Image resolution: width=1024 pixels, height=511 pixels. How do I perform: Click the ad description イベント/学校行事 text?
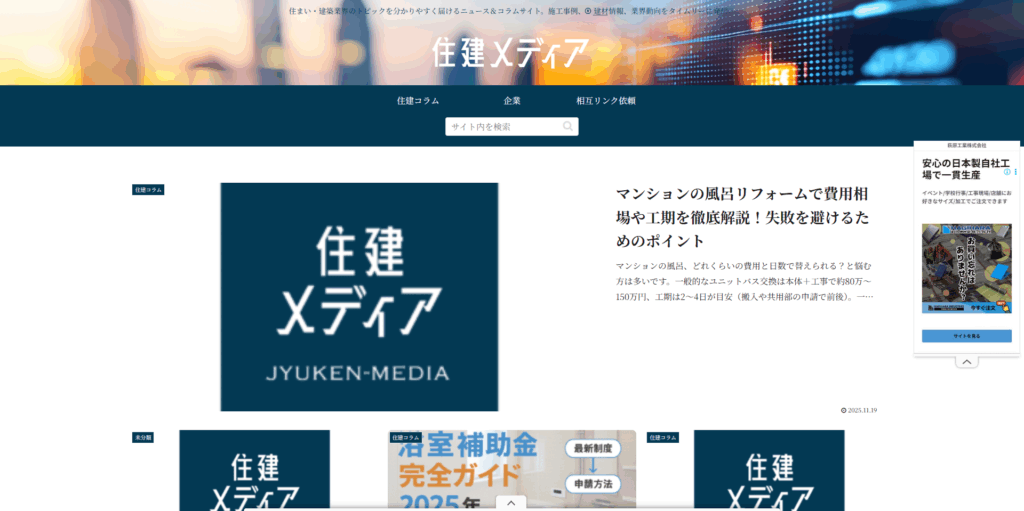click(x=966, y=197)
